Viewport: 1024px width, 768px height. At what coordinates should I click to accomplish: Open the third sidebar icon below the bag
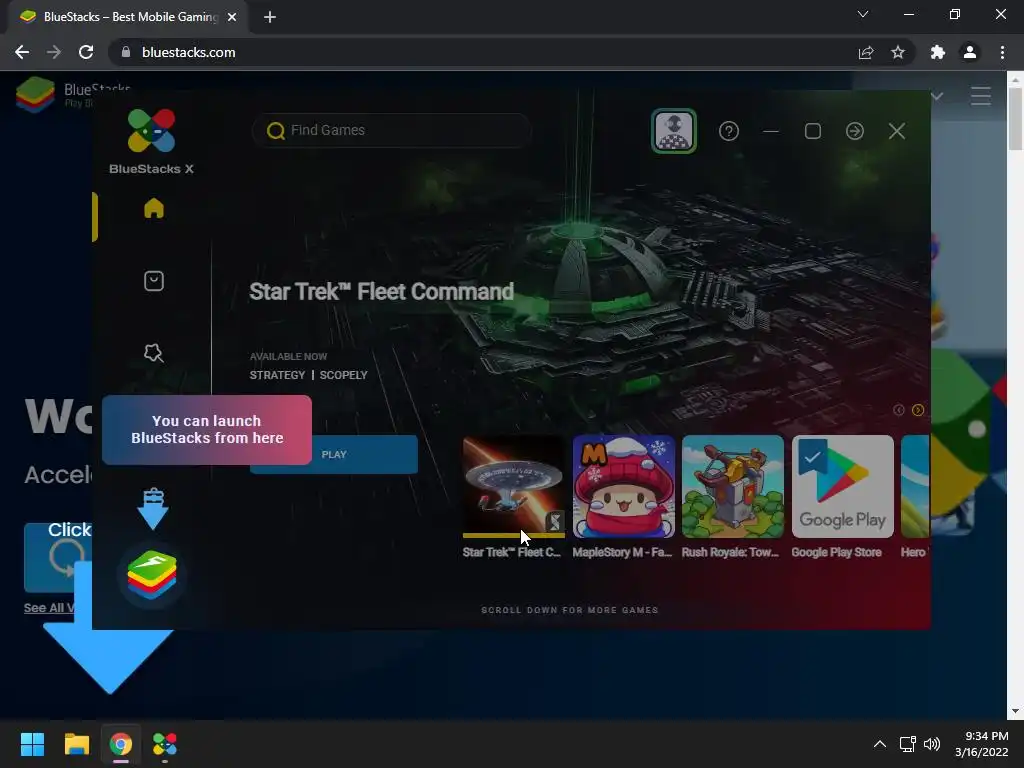[x=153, y=353]
